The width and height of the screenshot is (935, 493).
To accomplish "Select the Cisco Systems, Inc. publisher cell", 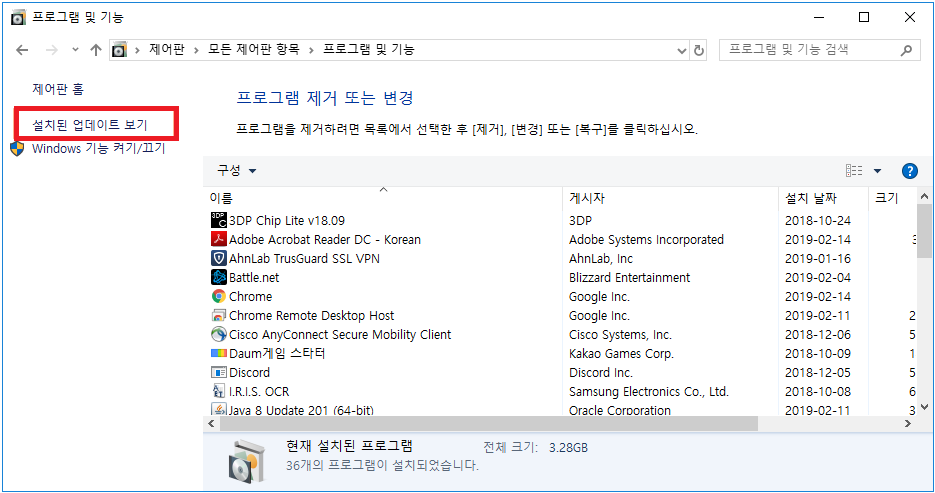I will pyautogui.click(x=620, y=335).
